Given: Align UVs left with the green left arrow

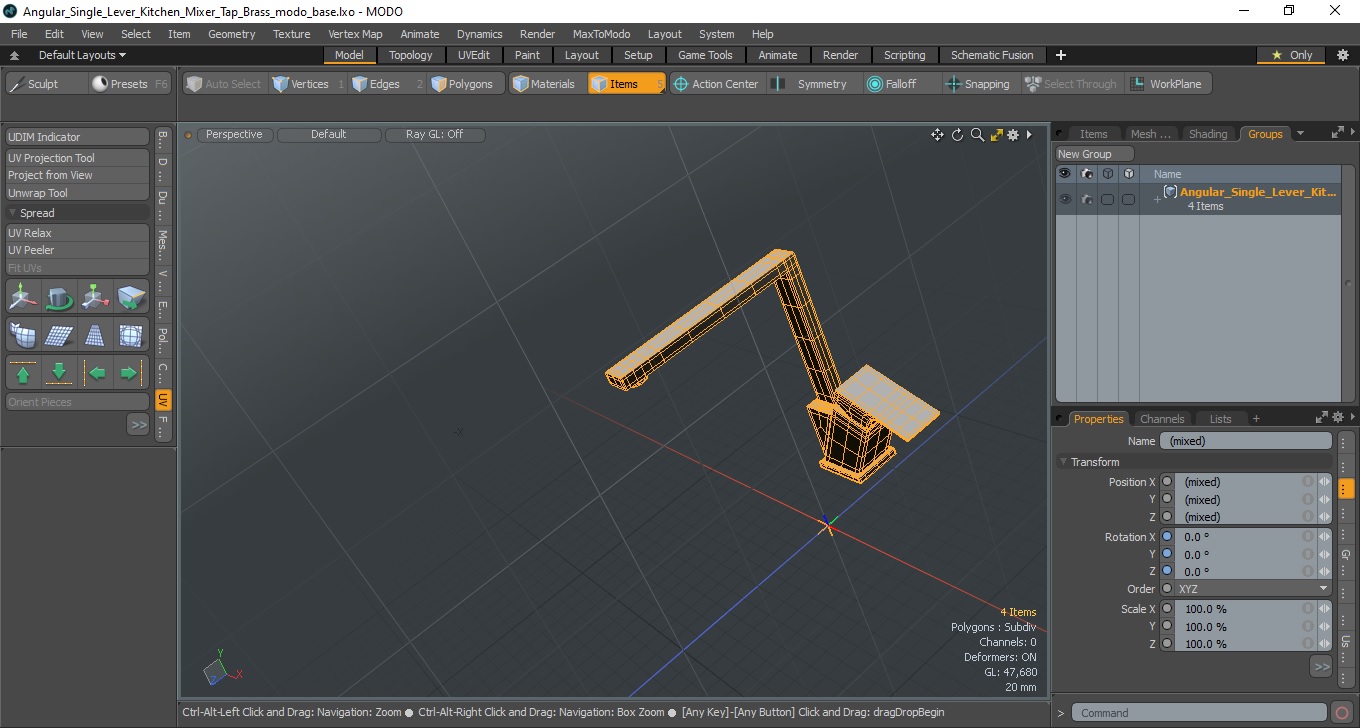Looking at the screenshot, I should point(95,373).
